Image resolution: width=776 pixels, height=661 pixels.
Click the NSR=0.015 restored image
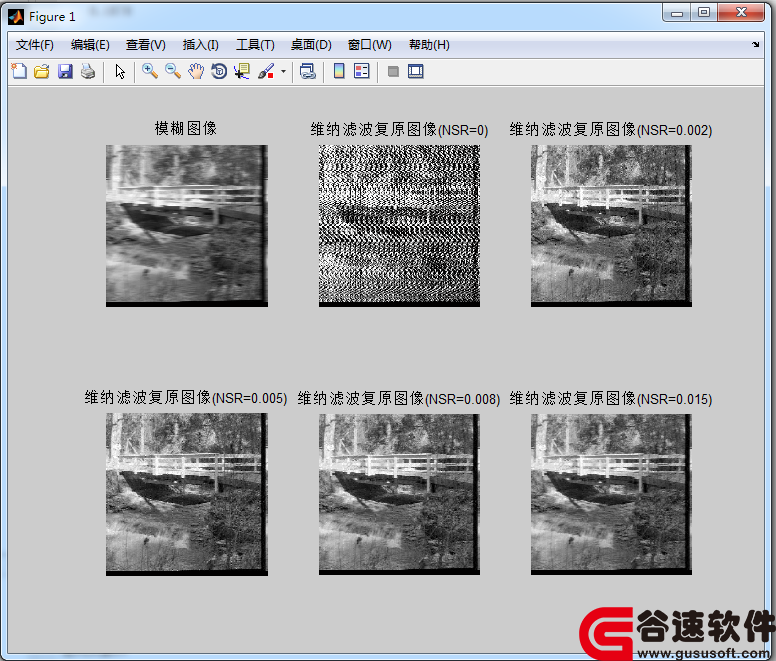tap(611, 494)
